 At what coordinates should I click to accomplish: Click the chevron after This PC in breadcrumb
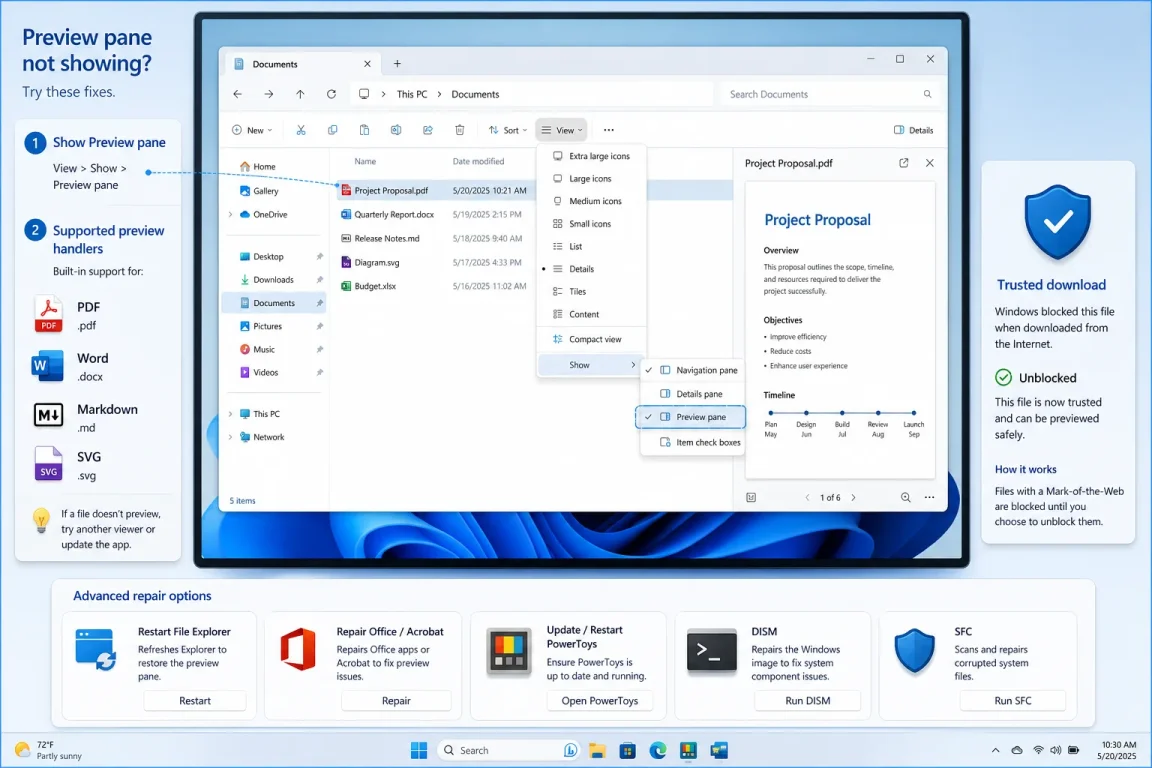439,94
